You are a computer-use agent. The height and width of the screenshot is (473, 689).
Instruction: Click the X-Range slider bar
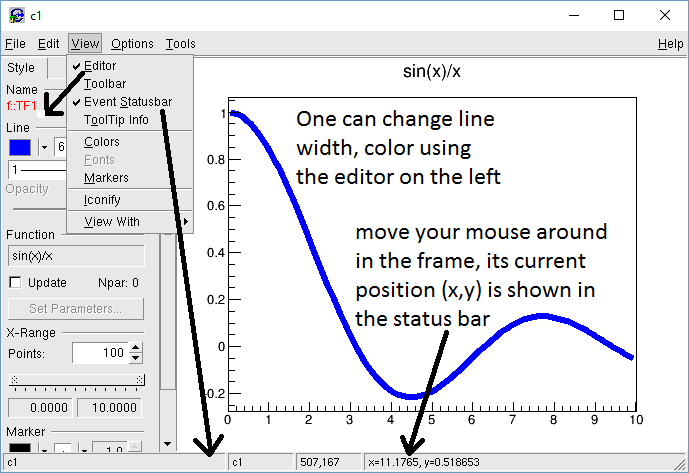(x=76, y=380)
